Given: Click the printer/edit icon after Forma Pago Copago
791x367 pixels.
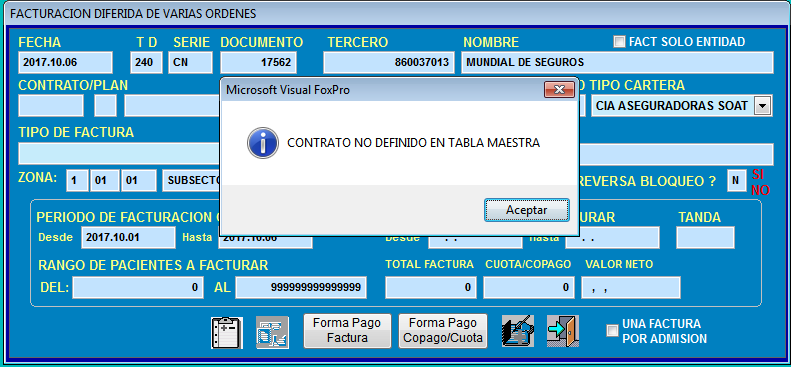Looking at the screenshot, I should [x=518, y=331].
